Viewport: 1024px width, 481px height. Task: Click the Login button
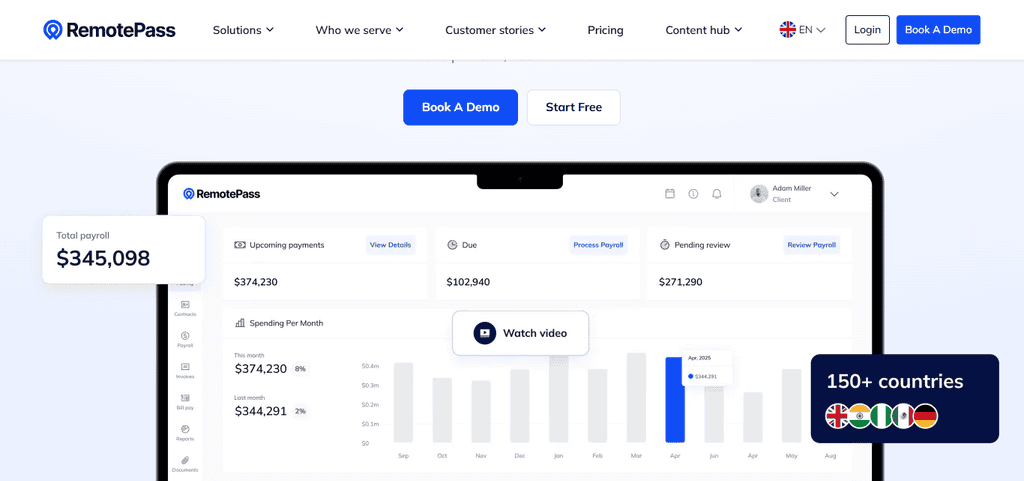click(867, 30)
